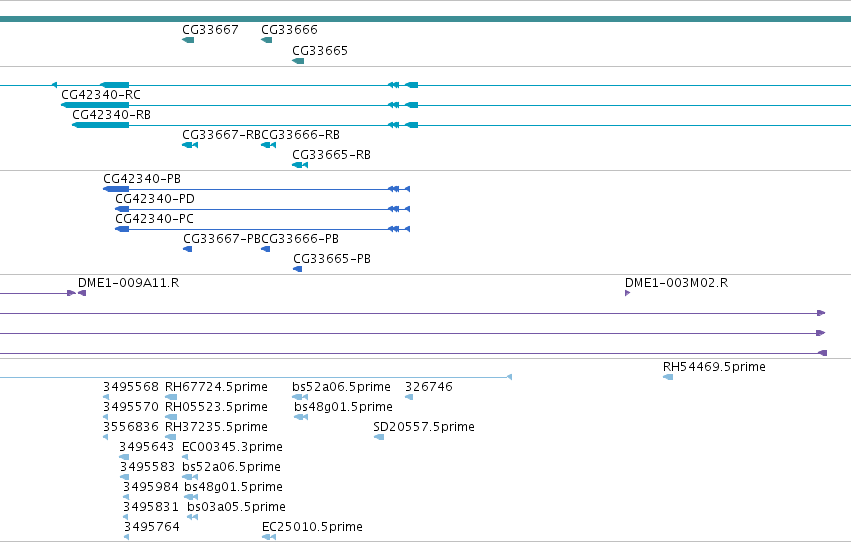
Task: Click the EC25010.5prime EST label
Action: [312, 528]
